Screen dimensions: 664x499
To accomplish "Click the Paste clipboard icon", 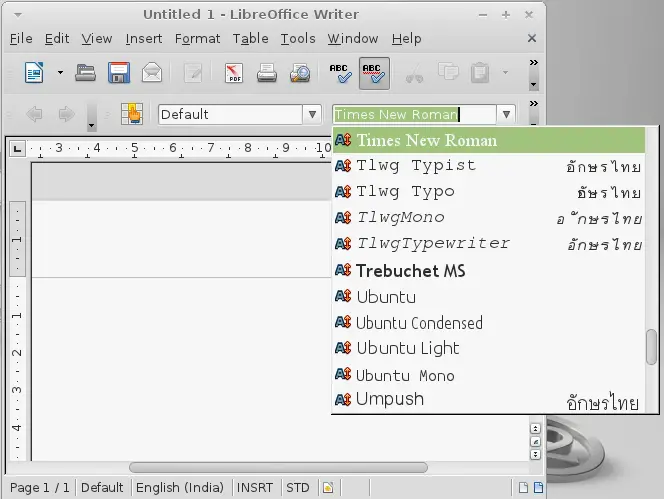I will click(480, 73).
